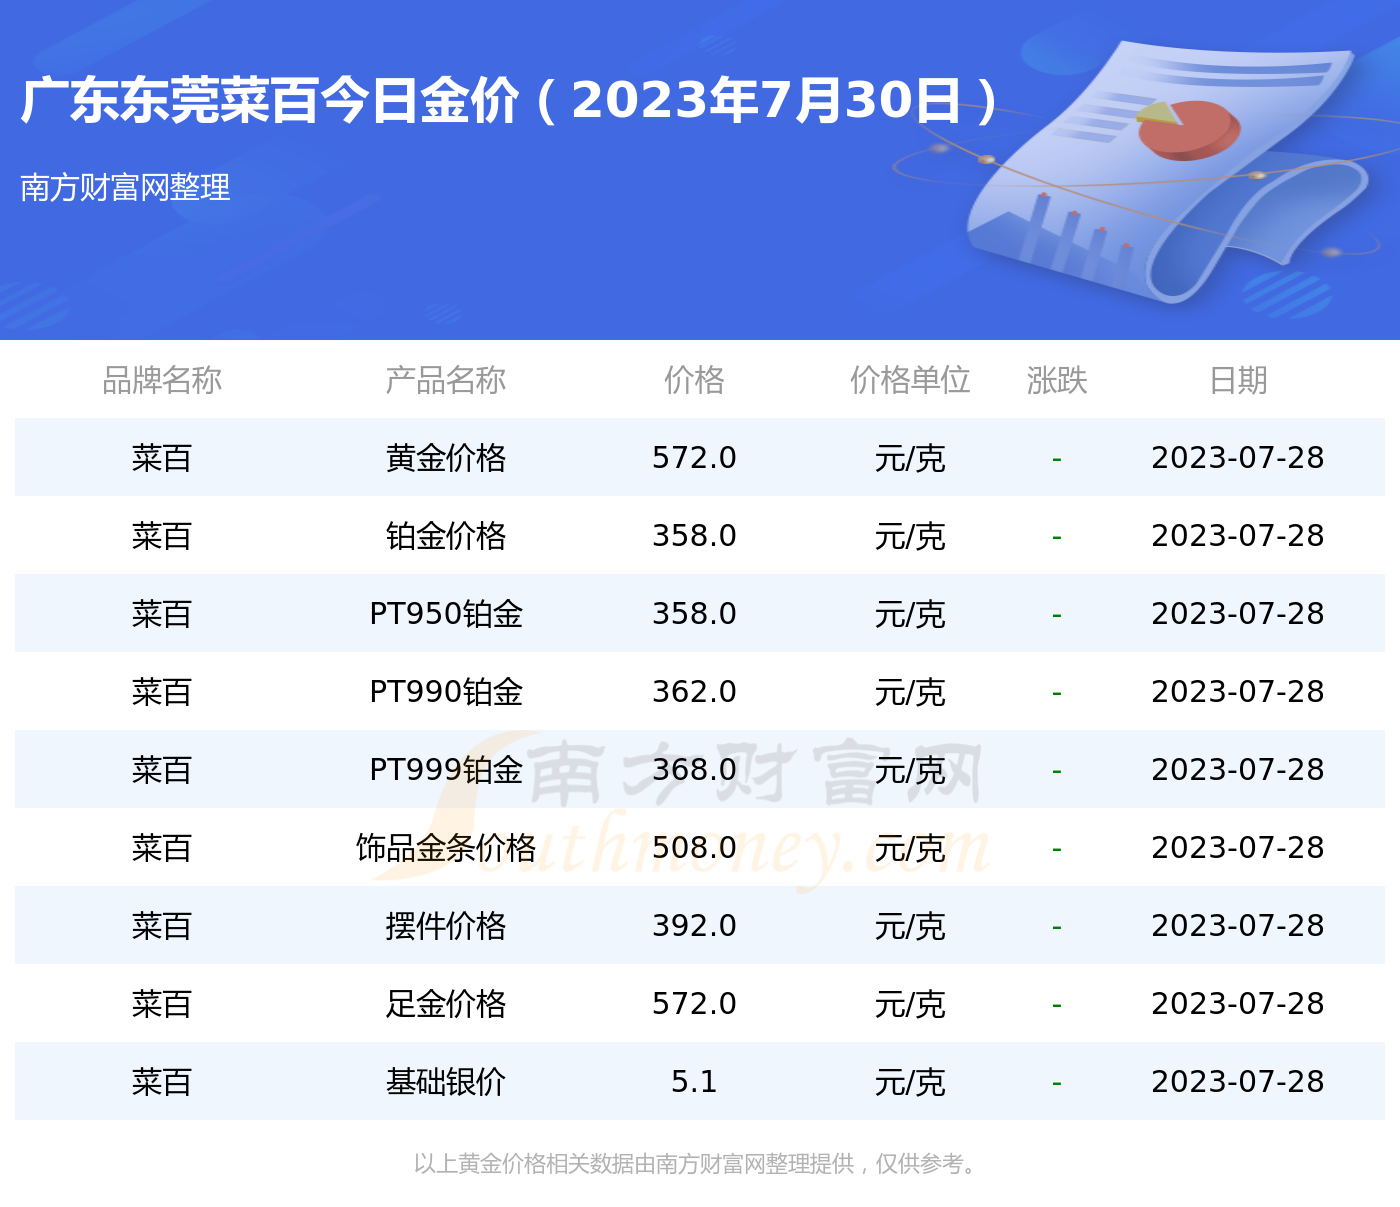Click the 黄金价格 product name cell
The height and width of the screenshot is (1207, 1400).
pyautogui.click(x=446, y=458)
